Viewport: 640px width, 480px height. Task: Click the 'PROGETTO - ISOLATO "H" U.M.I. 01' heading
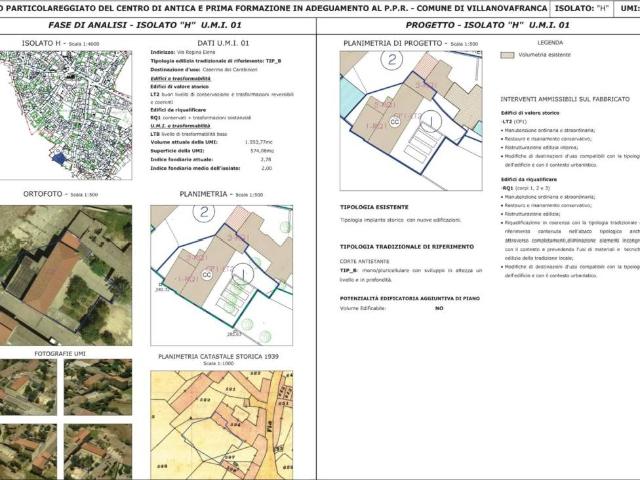pos(487,25)
